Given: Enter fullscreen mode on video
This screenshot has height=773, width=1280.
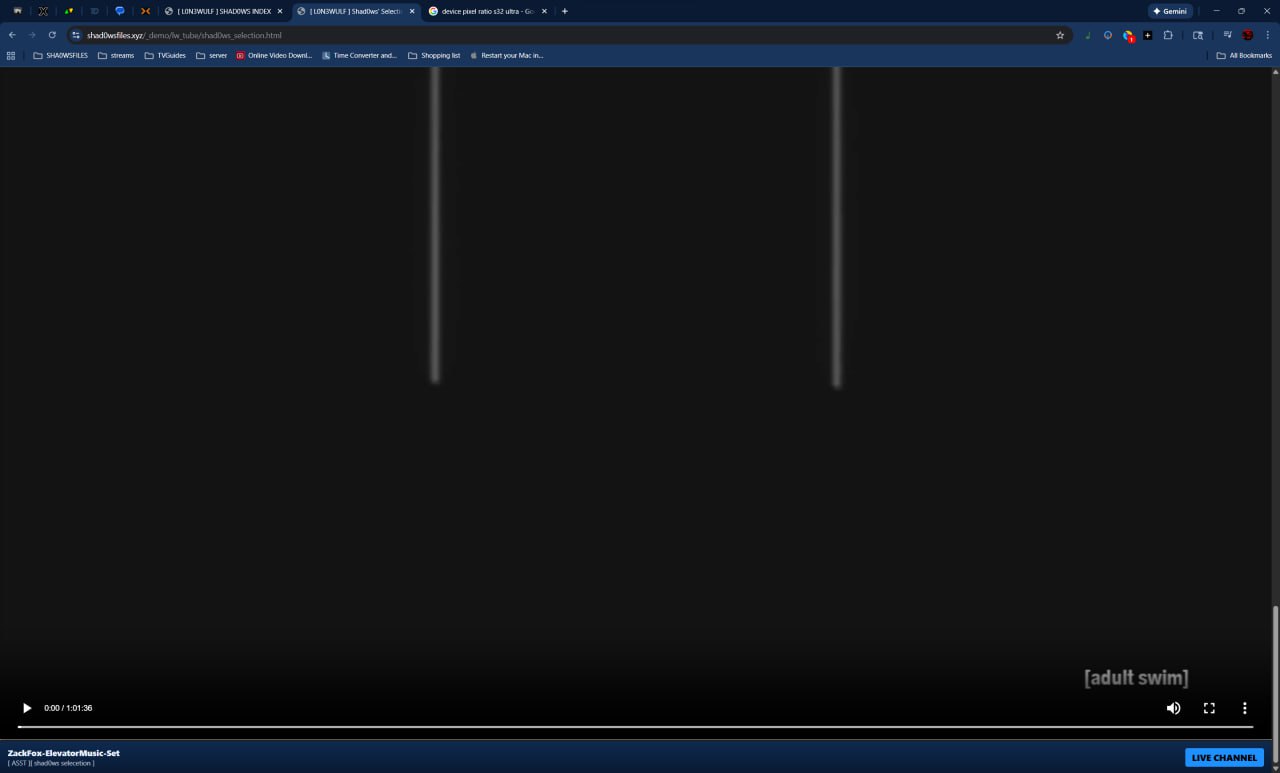Looking at the screenshot, I should tap(1209, 708).
